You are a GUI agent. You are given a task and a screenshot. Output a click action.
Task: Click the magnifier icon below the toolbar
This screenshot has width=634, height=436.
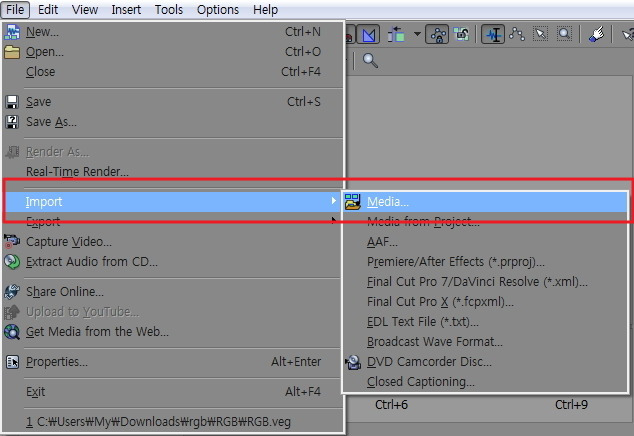click(x=370, y=61)
